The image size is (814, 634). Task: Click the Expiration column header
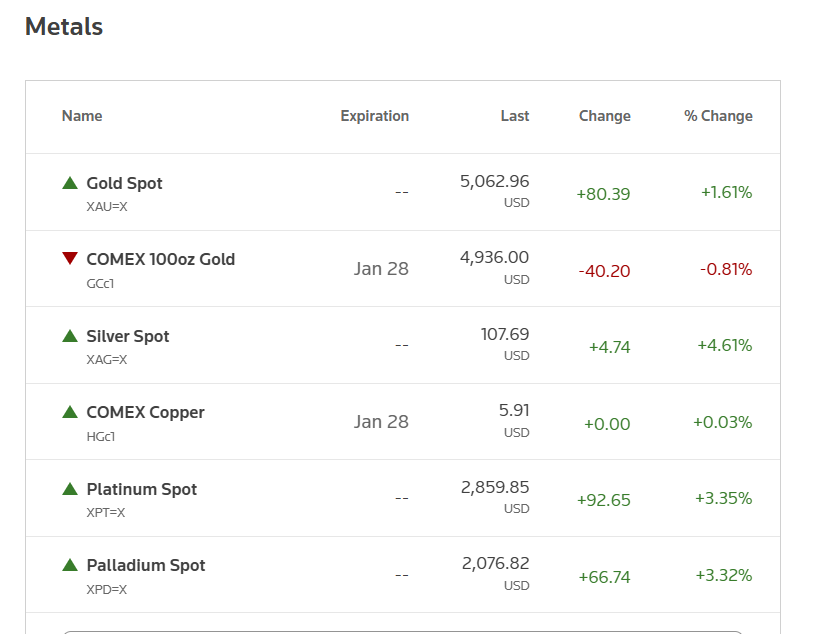(x=374, y=116)
